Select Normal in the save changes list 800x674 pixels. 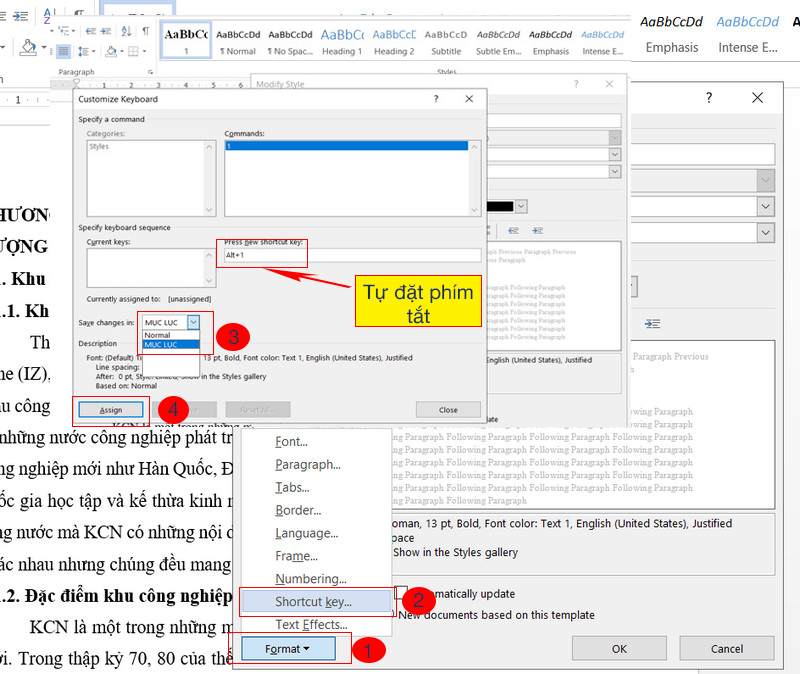tap(158, 335)
